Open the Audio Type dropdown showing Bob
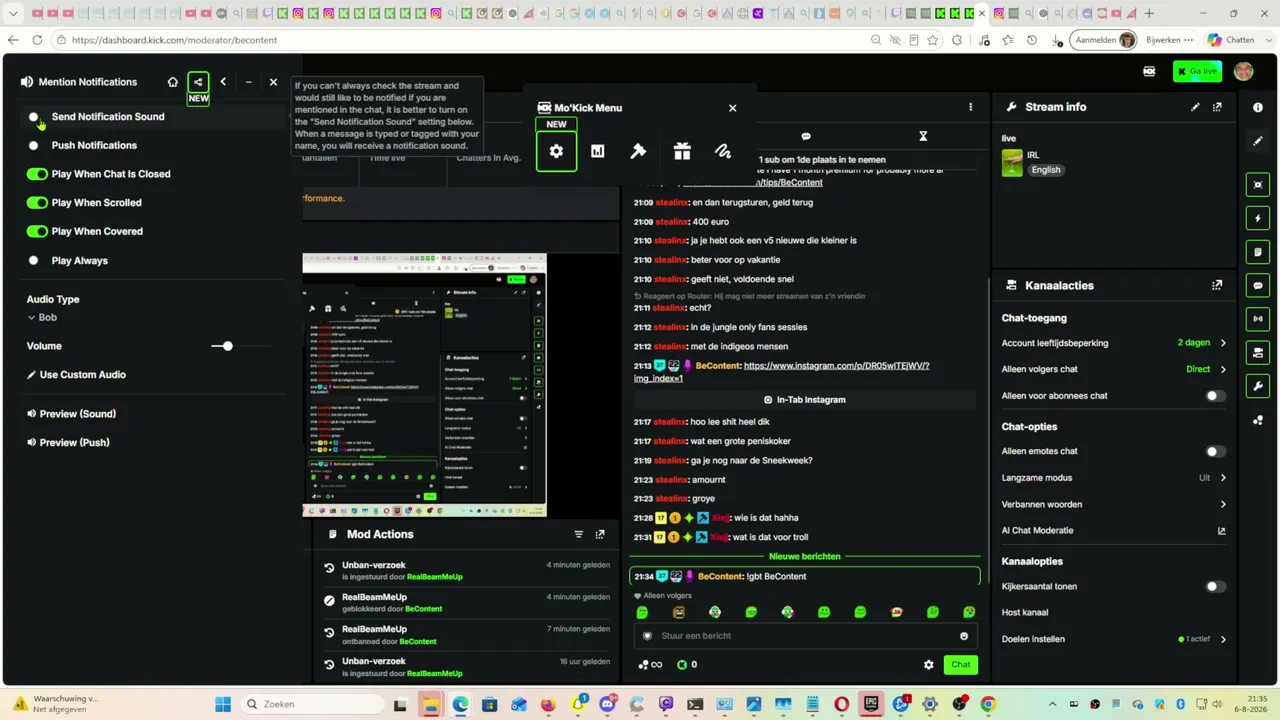 click(42, 318)
